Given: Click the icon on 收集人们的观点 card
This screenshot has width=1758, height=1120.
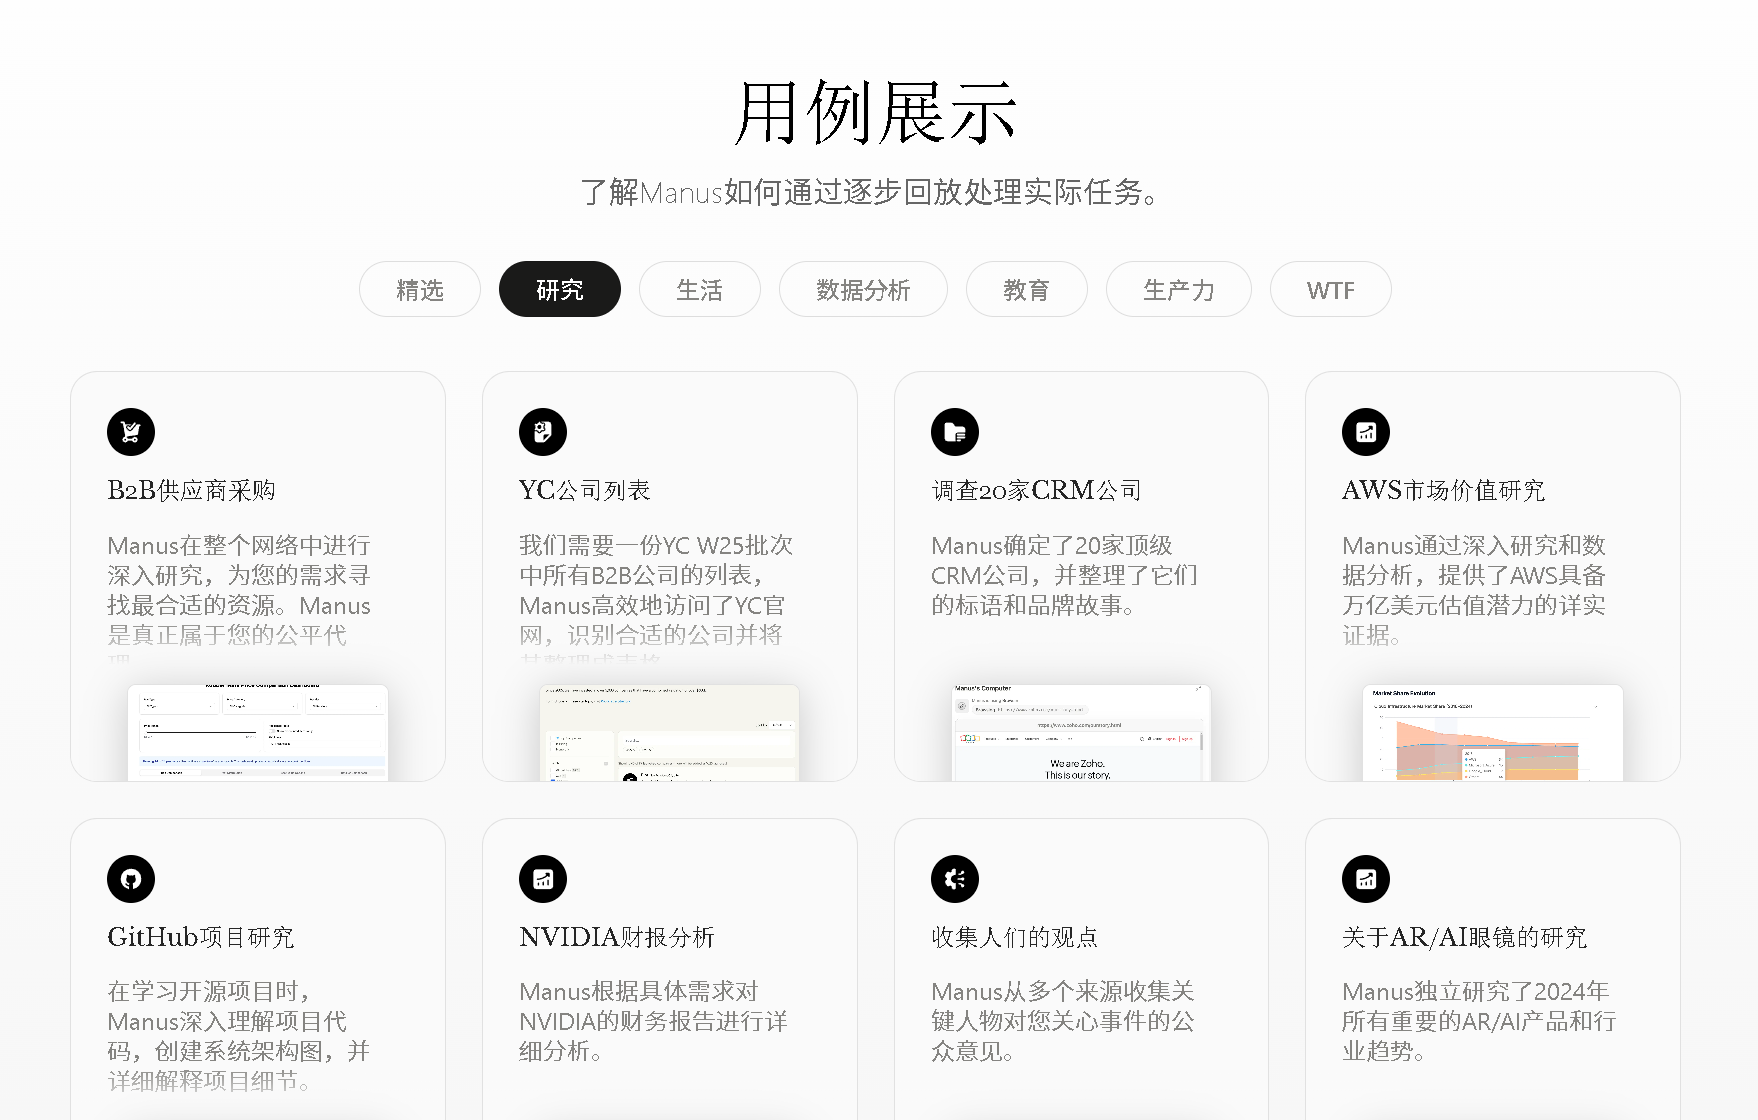Looking at the screenshot, I should click(955, 879).
